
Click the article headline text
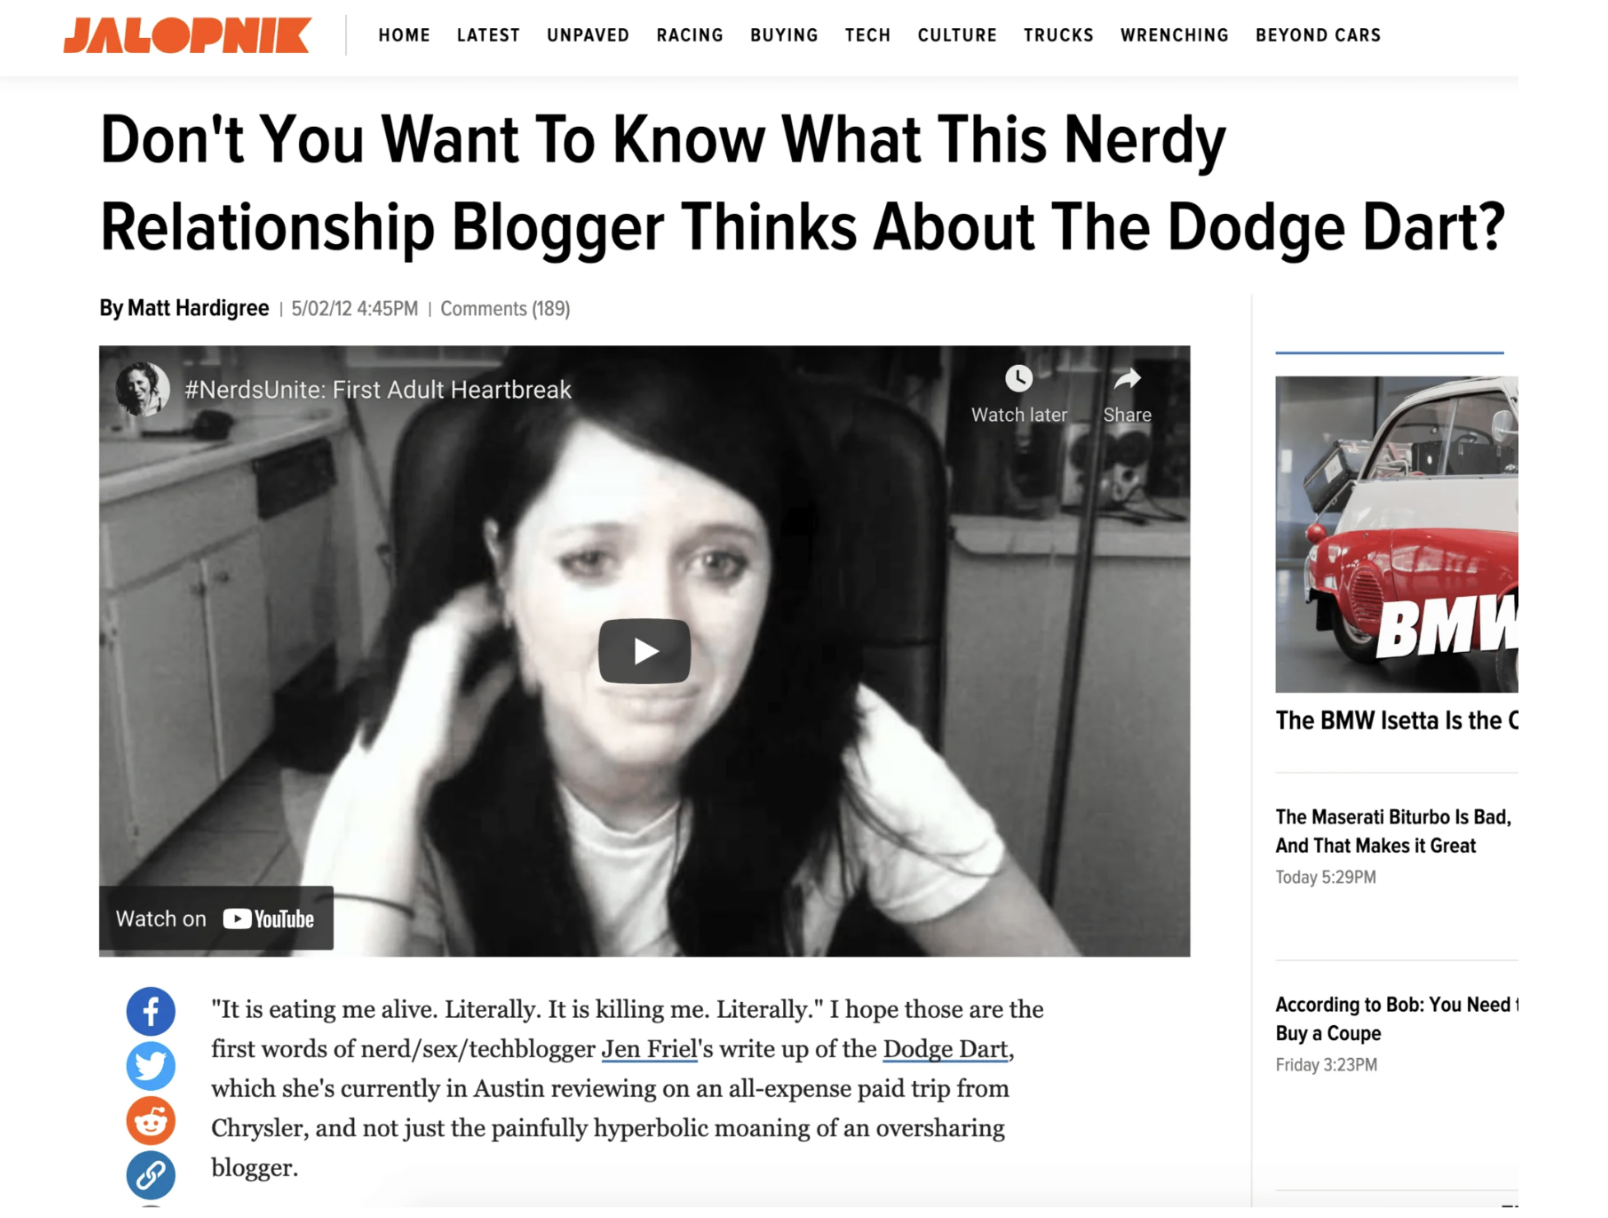pos(802,183)
